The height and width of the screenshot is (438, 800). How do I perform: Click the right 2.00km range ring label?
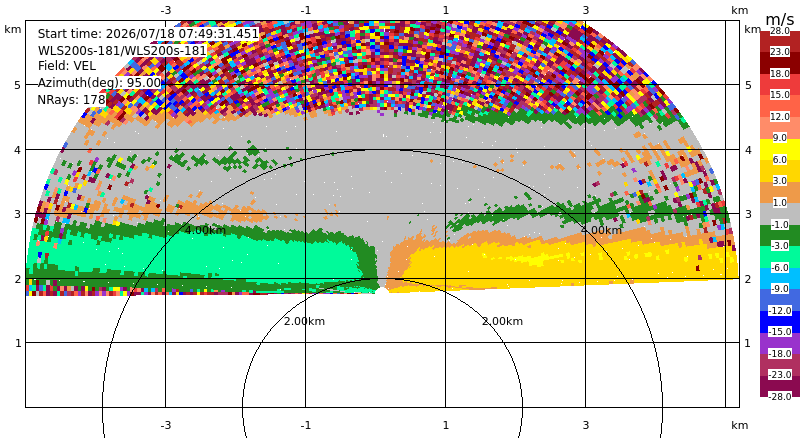click(503, 321)
